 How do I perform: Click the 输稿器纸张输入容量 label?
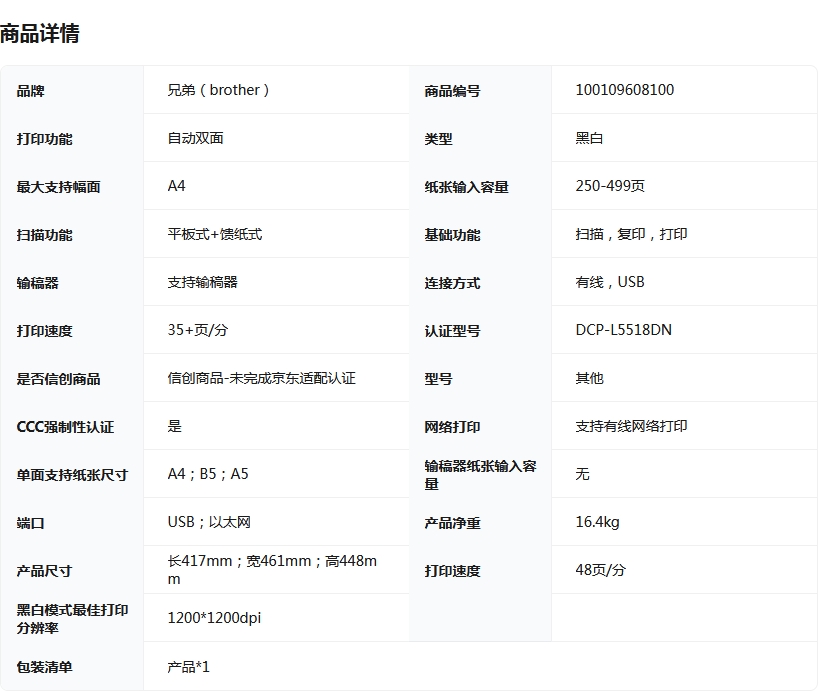(481, 475)
